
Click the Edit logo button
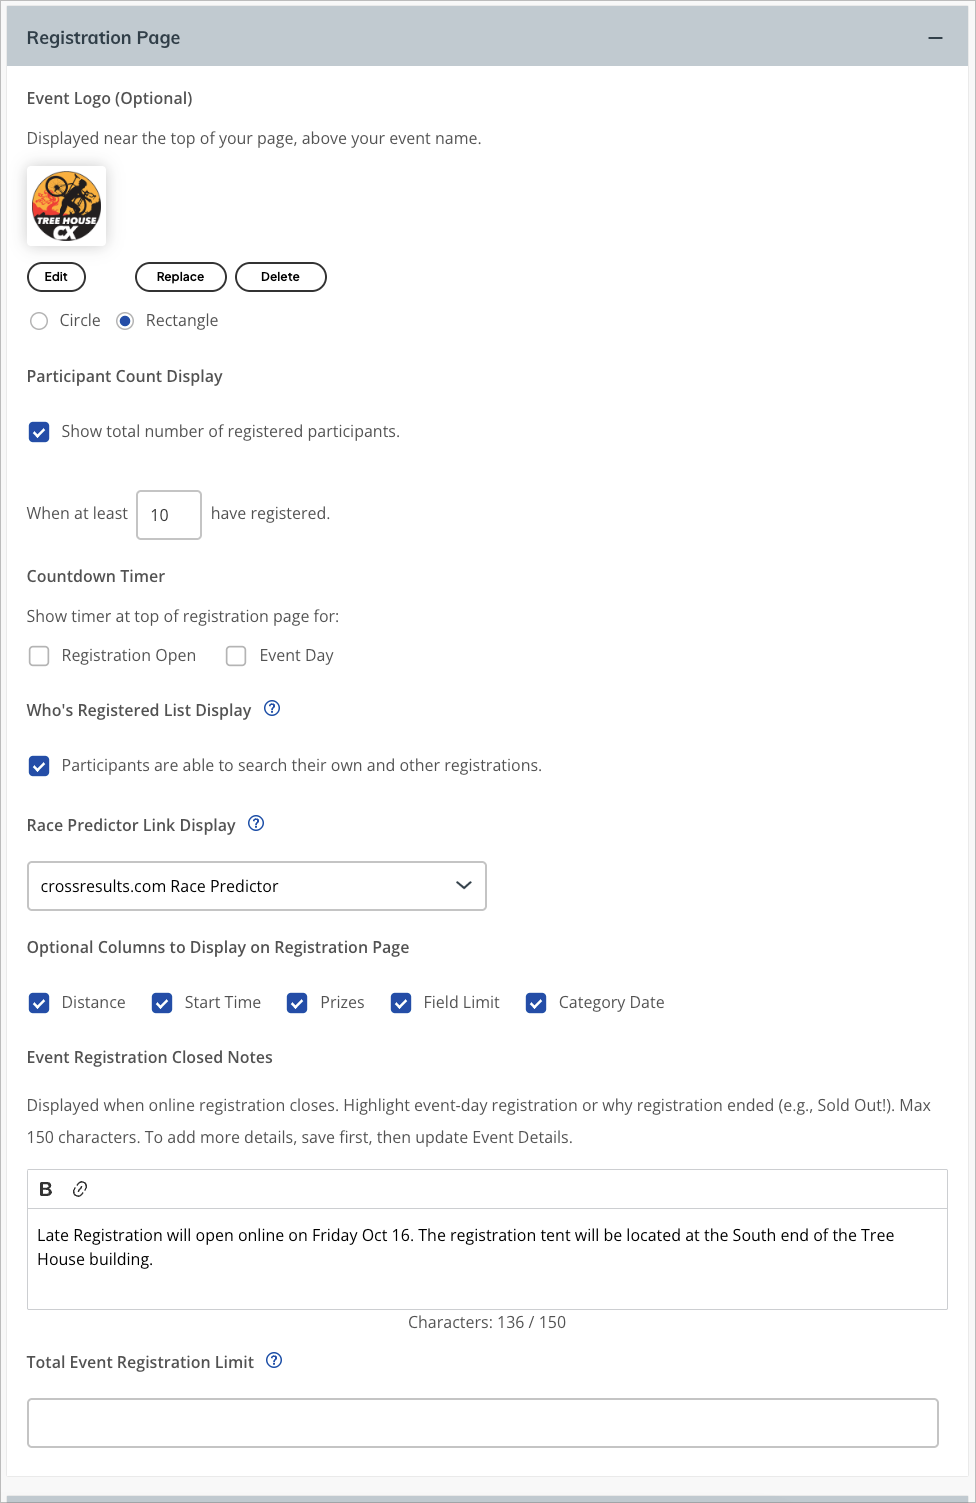(56, 277)
